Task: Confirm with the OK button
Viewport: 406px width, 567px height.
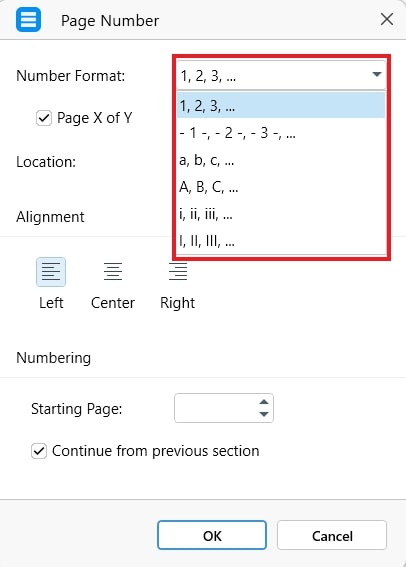Action: [x=212, y=536]
